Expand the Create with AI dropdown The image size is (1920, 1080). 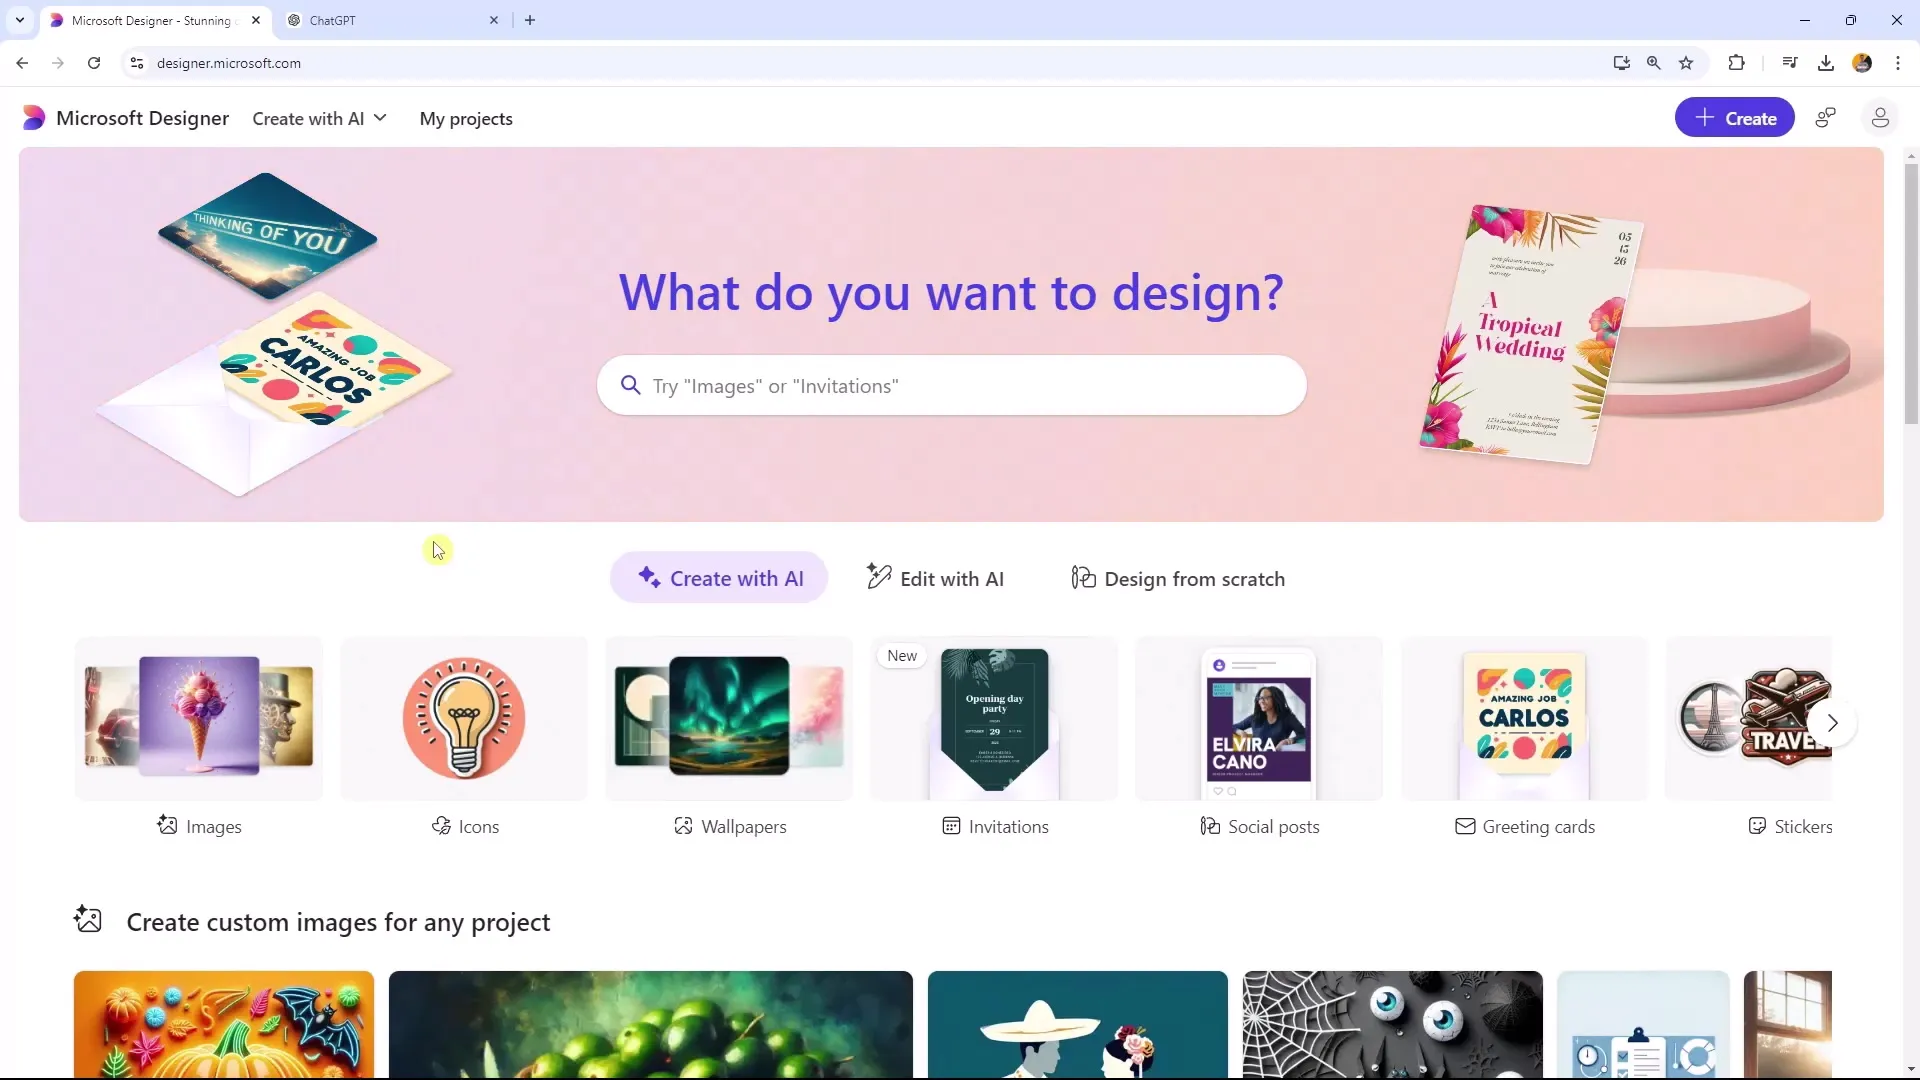pyautogui.click(x=319, y=119)
